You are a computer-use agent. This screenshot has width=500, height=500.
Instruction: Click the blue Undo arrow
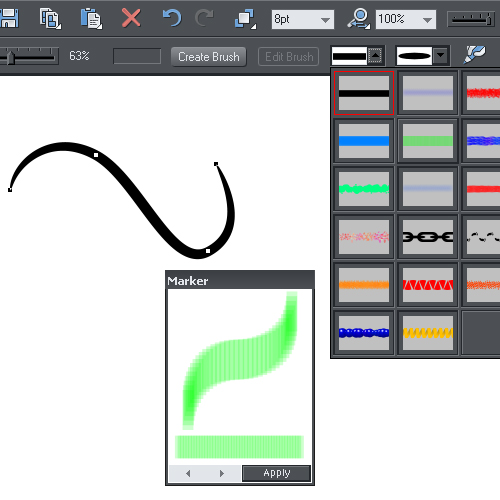pos(172,18)
